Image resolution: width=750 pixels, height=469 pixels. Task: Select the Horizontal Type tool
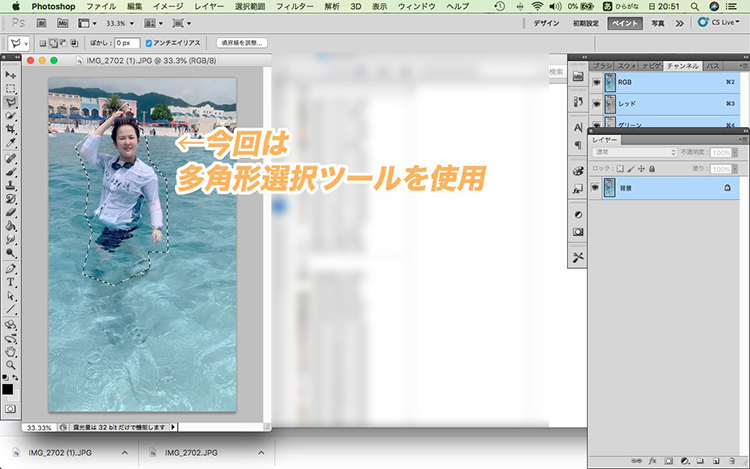point(11,282)
